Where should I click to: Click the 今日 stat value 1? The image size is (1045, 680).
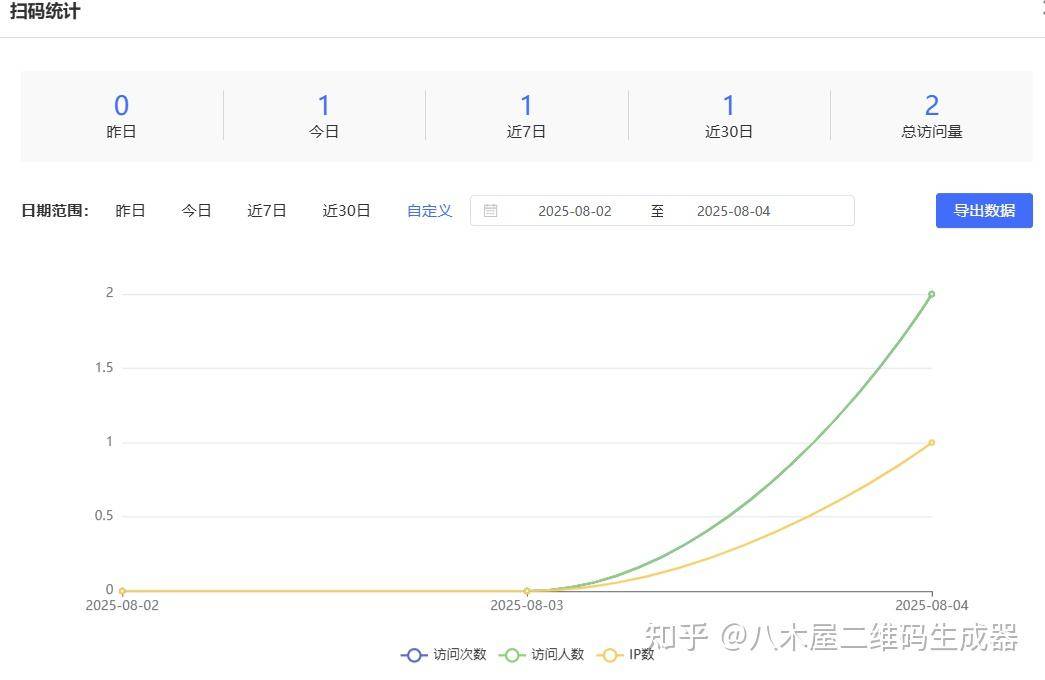324,105
